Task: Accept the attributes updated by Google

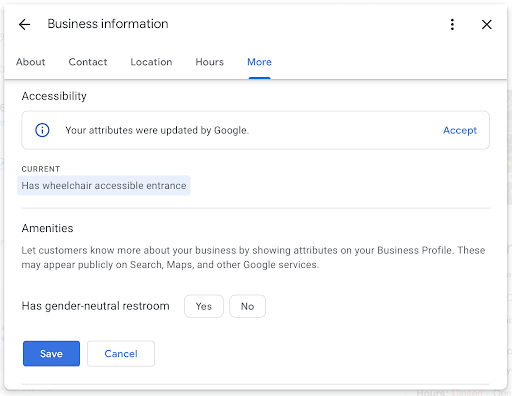Action: pyautogui.click(x=460, y=130)
